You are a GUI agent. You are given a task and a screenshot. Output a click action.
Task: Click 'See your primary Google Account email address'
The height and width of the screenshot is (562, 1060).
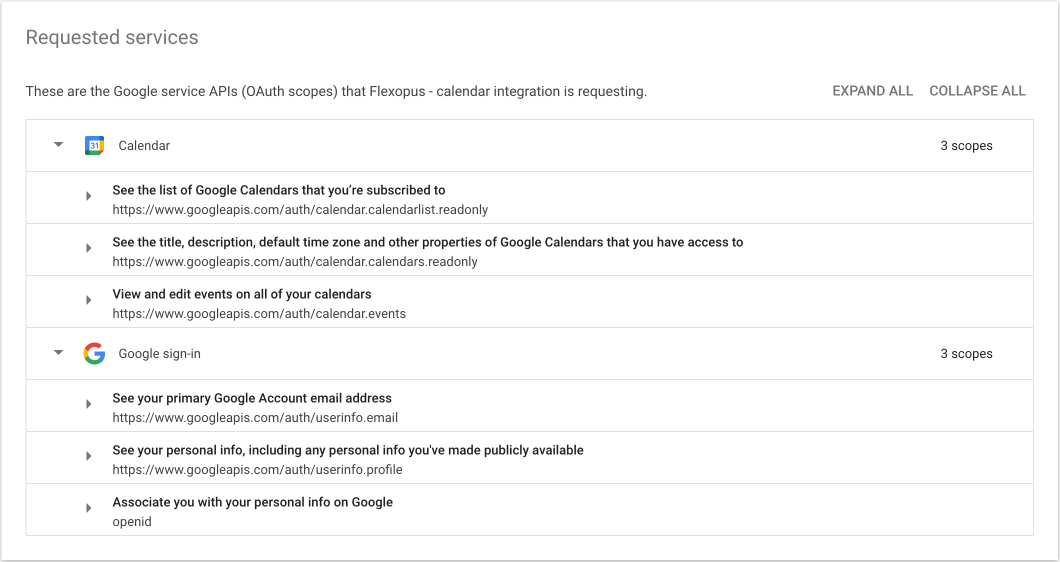(x=252, y=398)
